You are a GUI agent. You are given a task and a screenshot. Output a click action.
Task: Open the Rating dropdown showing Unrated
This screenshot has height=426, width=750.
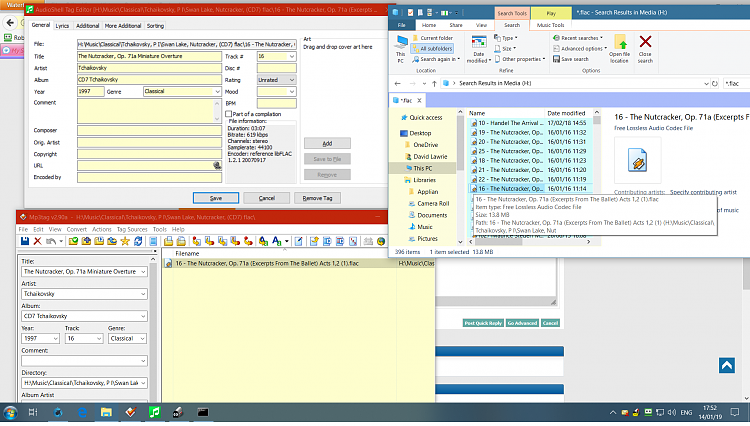[292, 80]
